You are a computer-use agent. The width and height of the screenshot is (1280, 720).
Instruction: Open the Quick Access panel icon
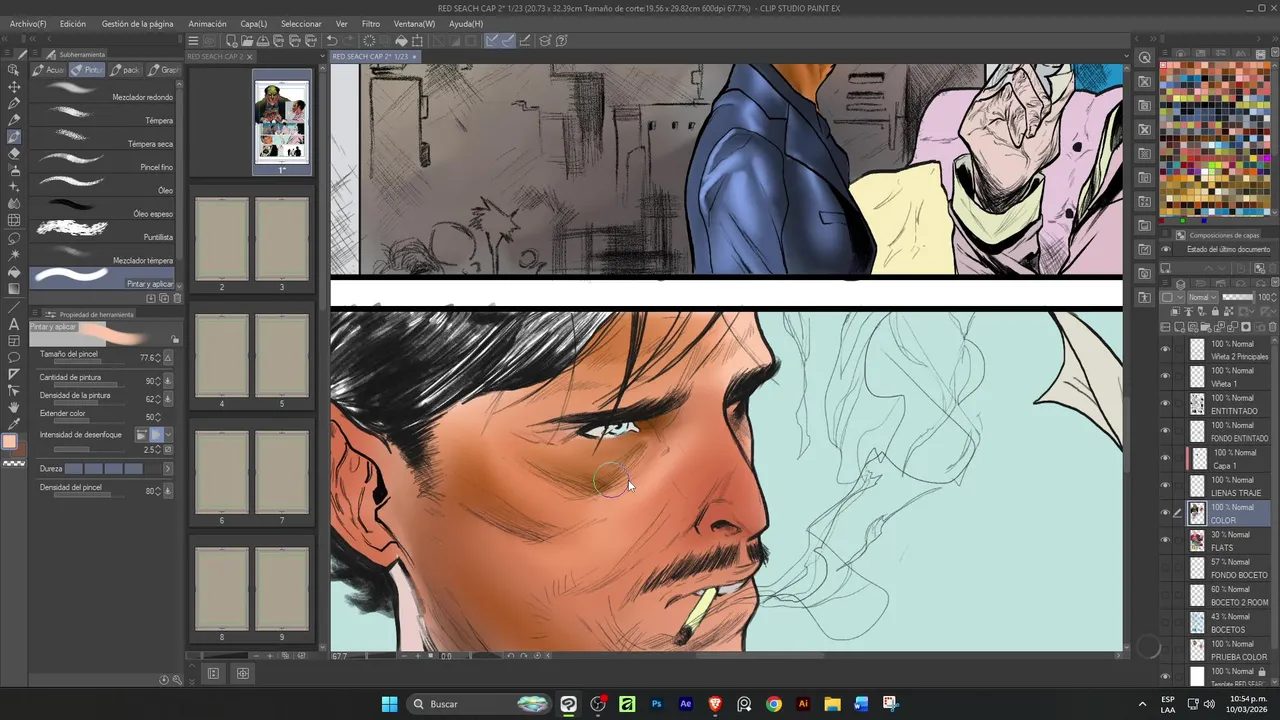tap(1145, 58)
